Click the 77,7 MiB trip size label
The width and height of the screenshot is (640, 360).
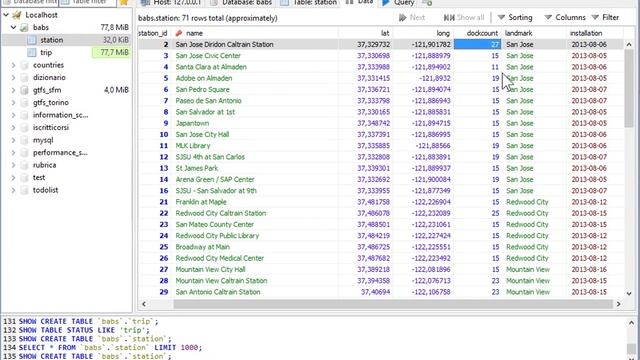pos(112,52)
